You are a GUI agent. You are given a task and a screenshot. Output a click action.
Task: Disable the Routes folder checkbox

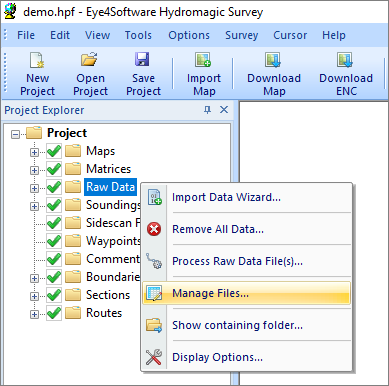(54, 313)
